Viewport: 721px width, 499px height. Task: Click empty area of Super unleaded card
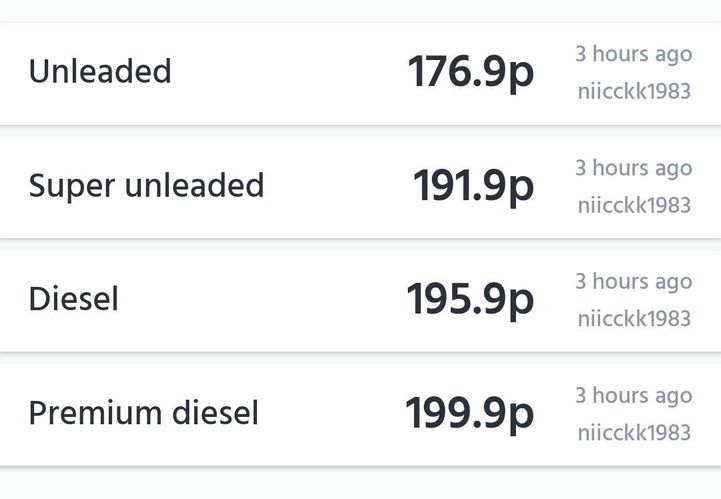click(338, 188)
